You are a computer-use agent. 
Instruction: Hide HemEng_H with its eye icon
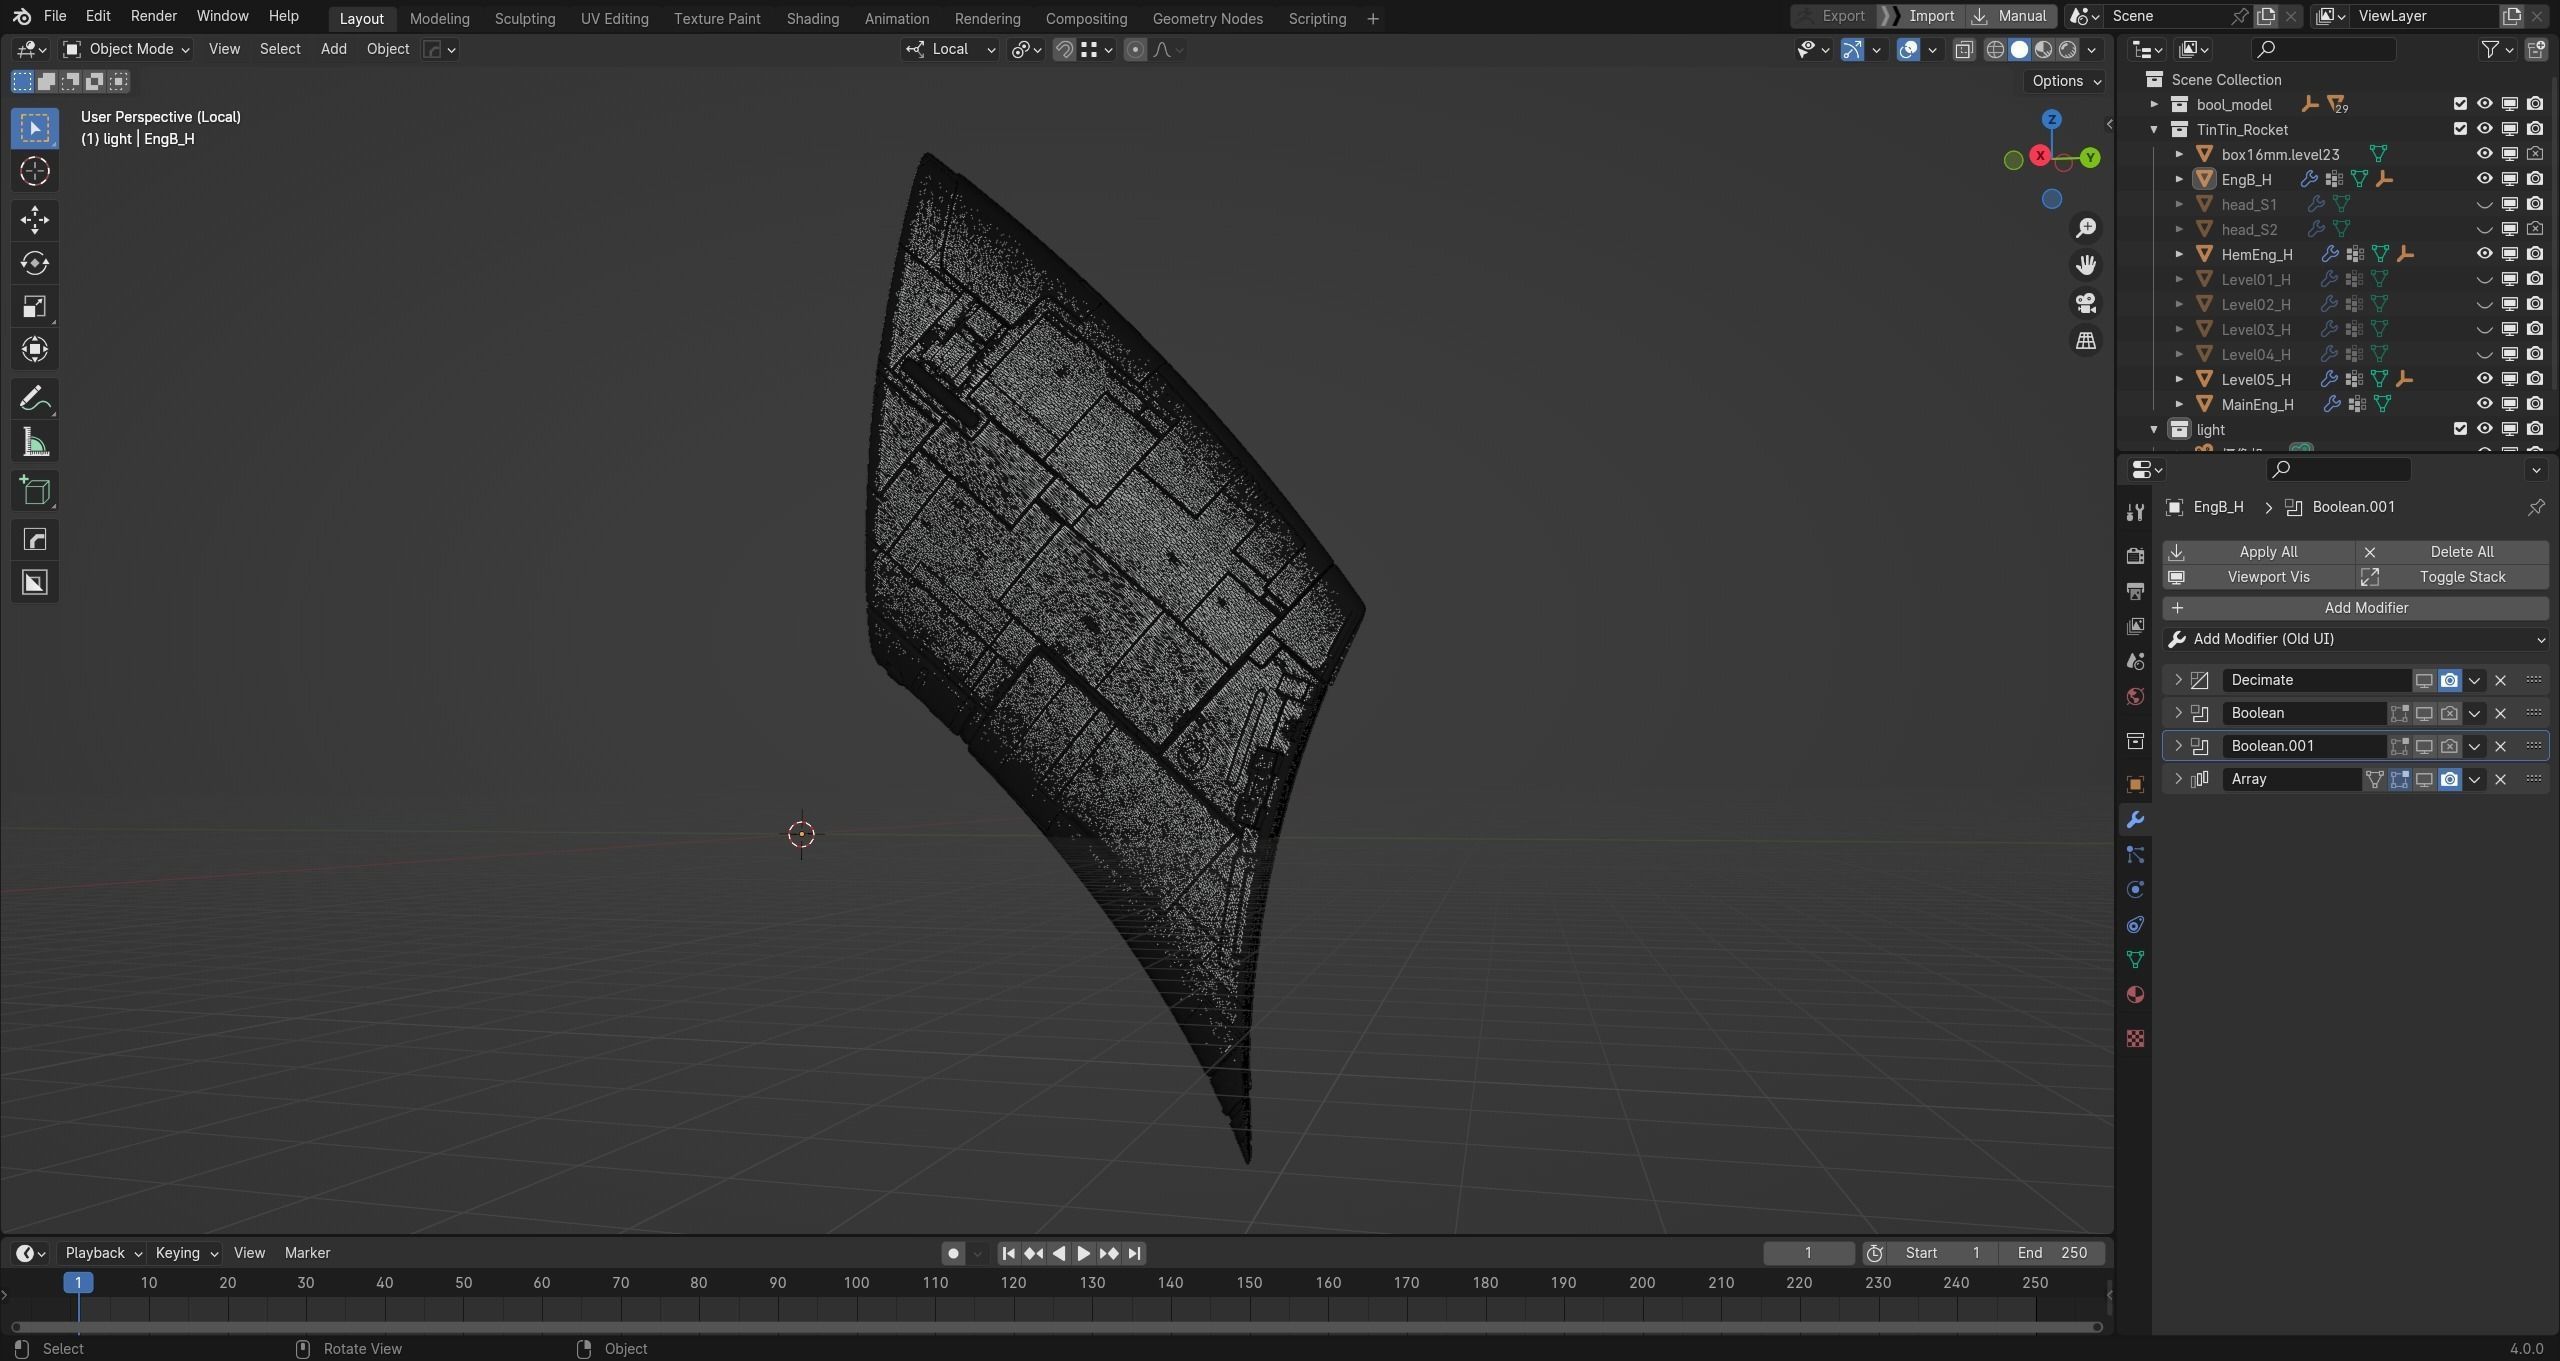(2484, 254)
